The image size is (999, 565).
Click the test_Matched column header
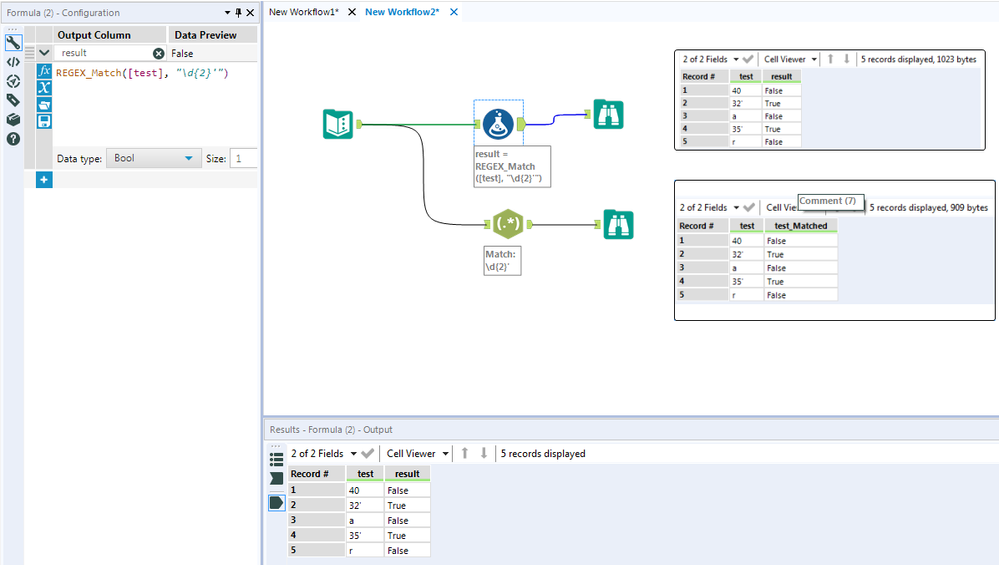click(x=801, y=225)
